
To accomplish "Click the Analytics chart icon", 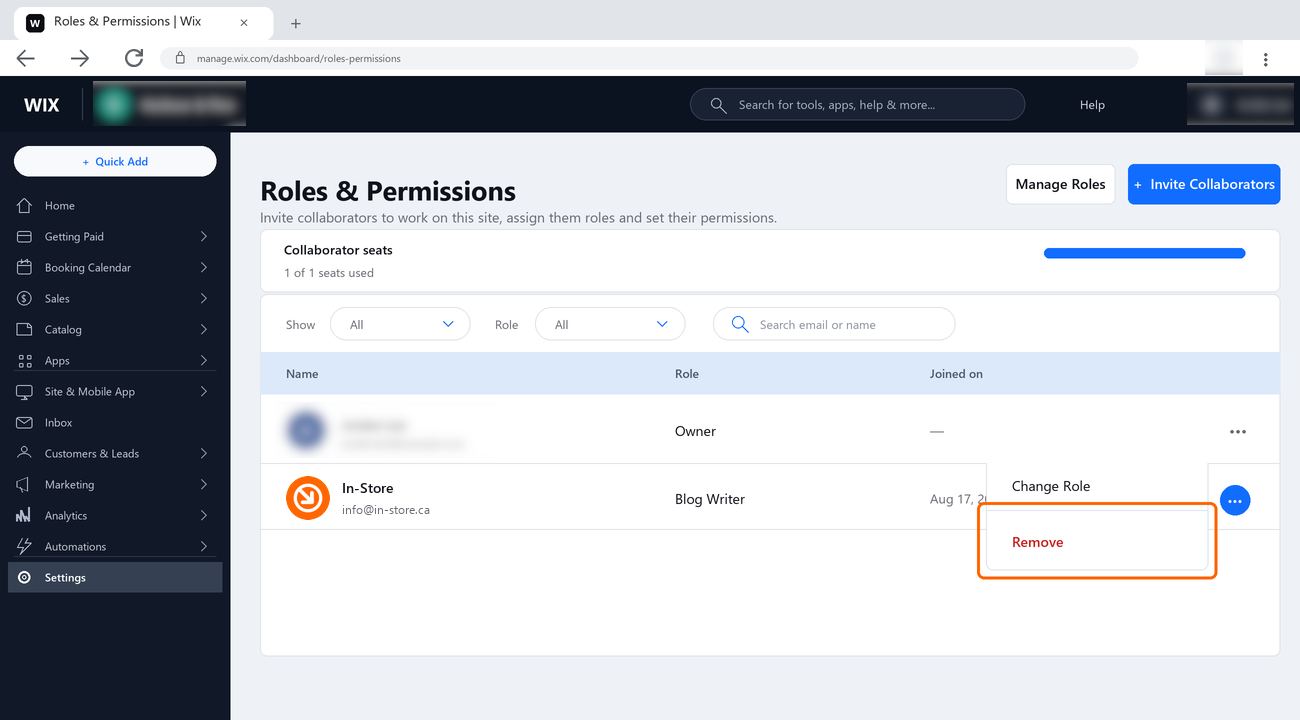I will [x=25, y=516].
